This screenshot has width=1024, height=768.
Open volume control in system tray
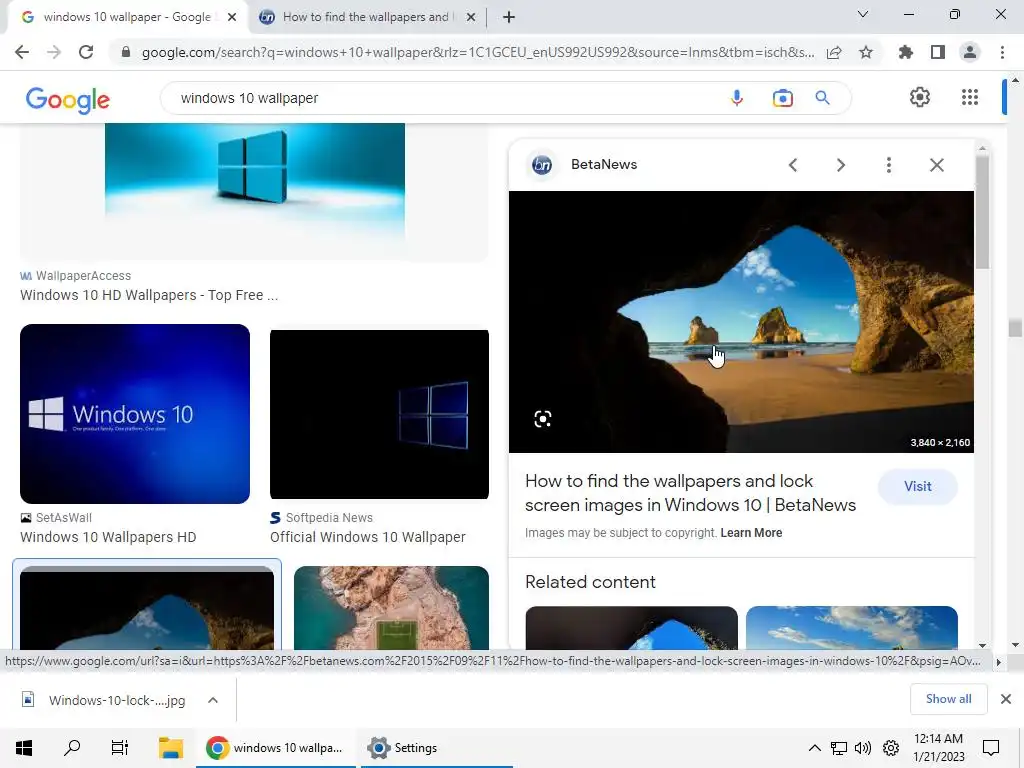click(x=863, y=748)
